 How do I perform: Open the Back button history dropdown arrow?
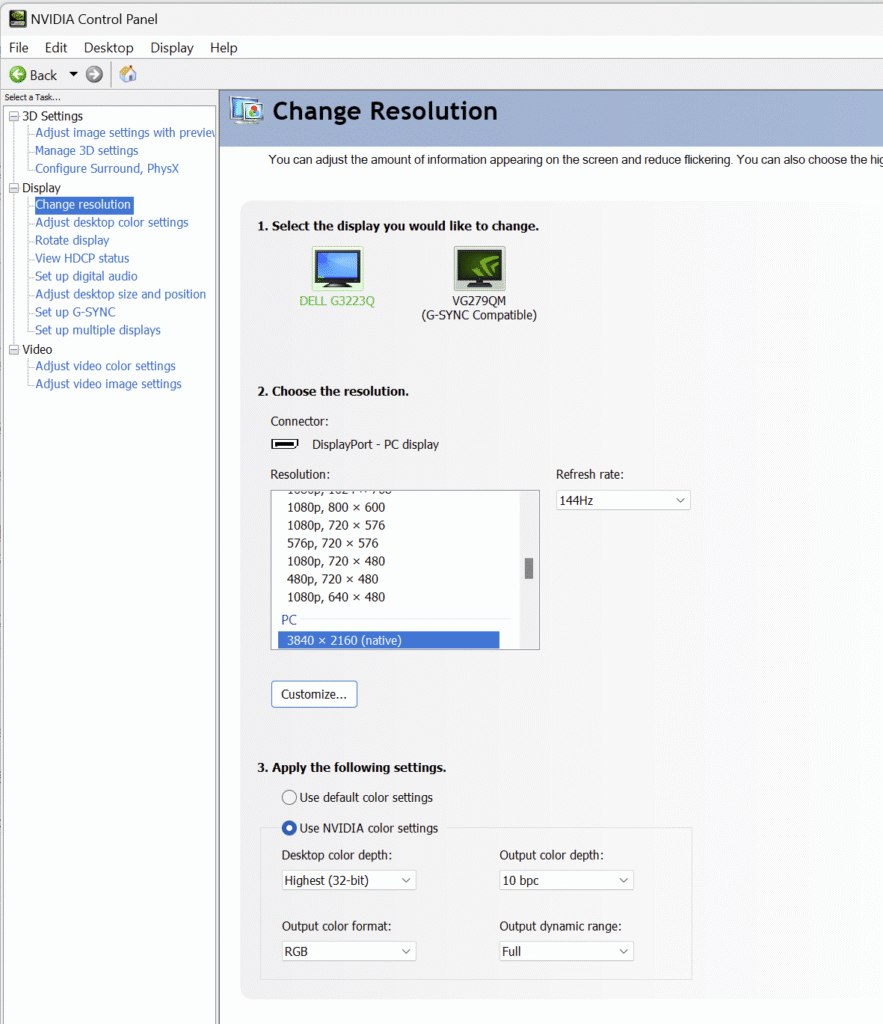click(x=73, y=75)
